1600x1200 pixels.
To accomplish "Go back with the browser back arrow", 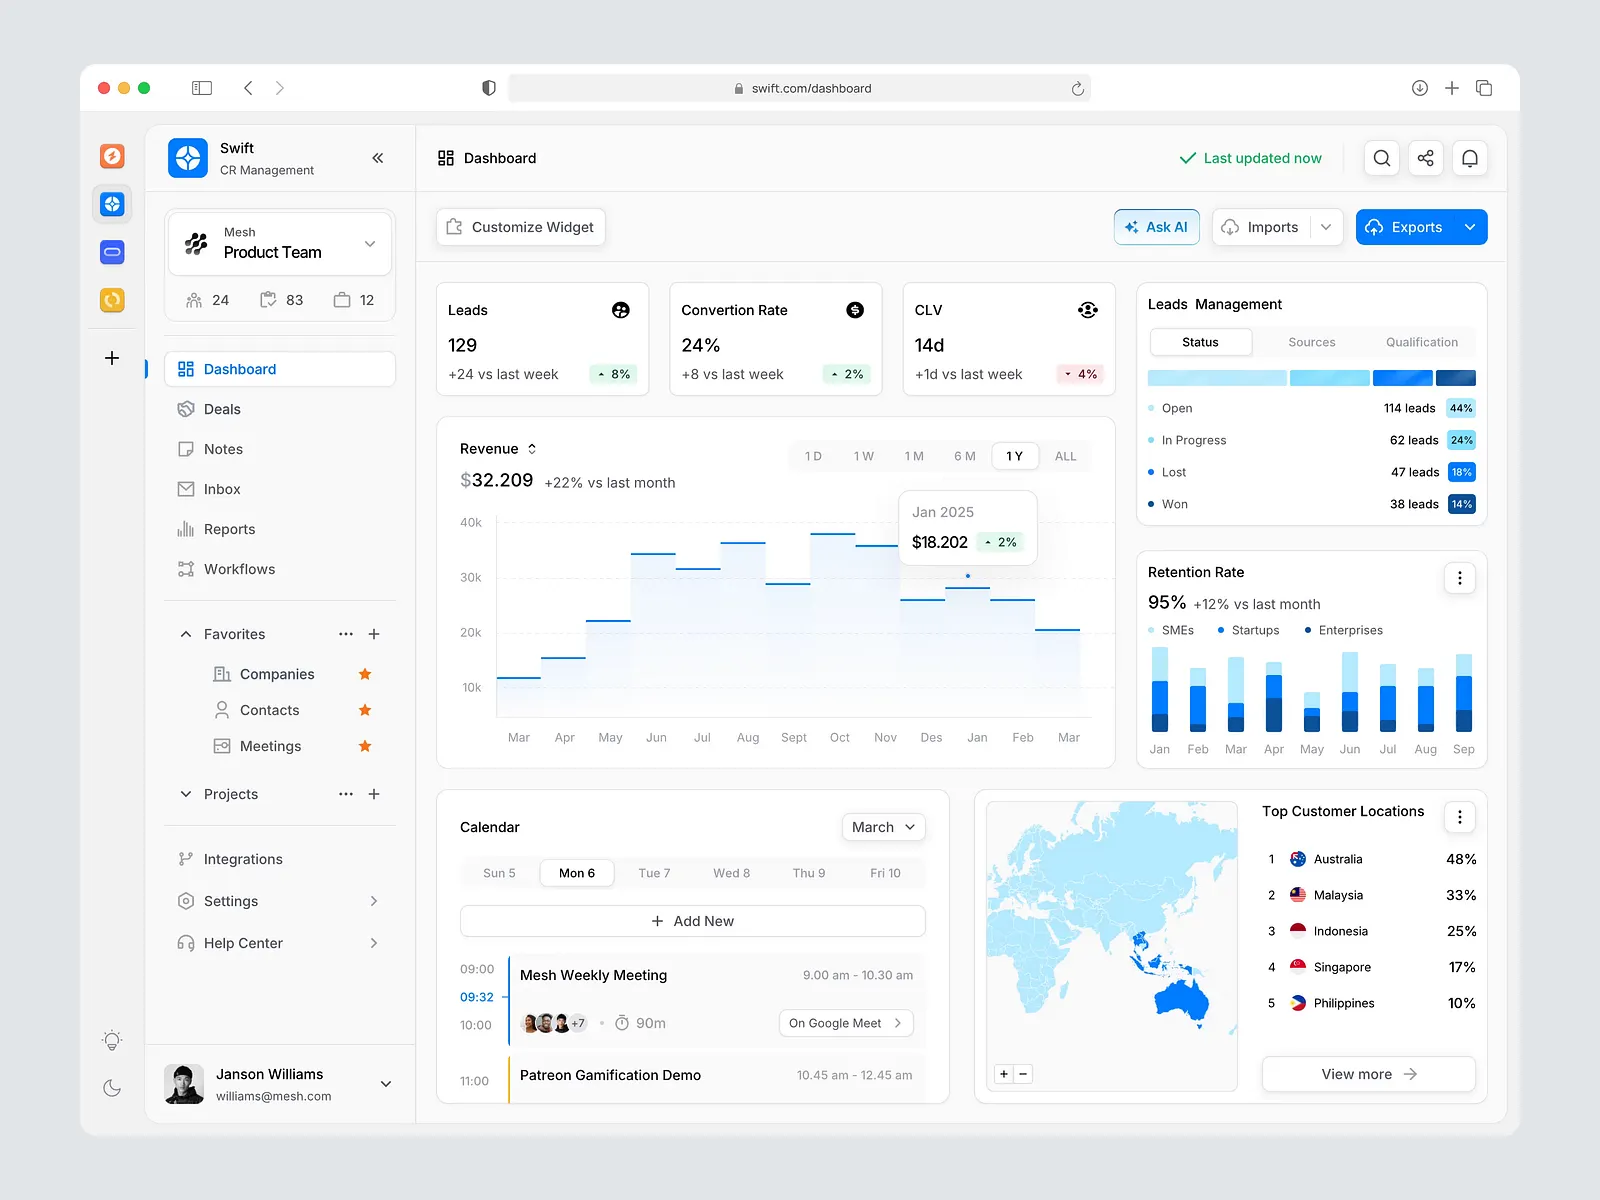I will pos(248,88).
